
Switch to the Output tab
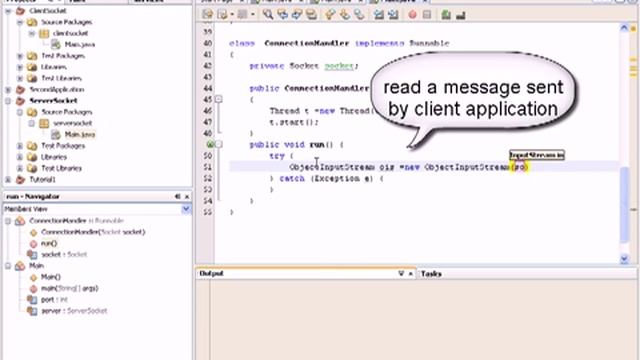(211, 273)
